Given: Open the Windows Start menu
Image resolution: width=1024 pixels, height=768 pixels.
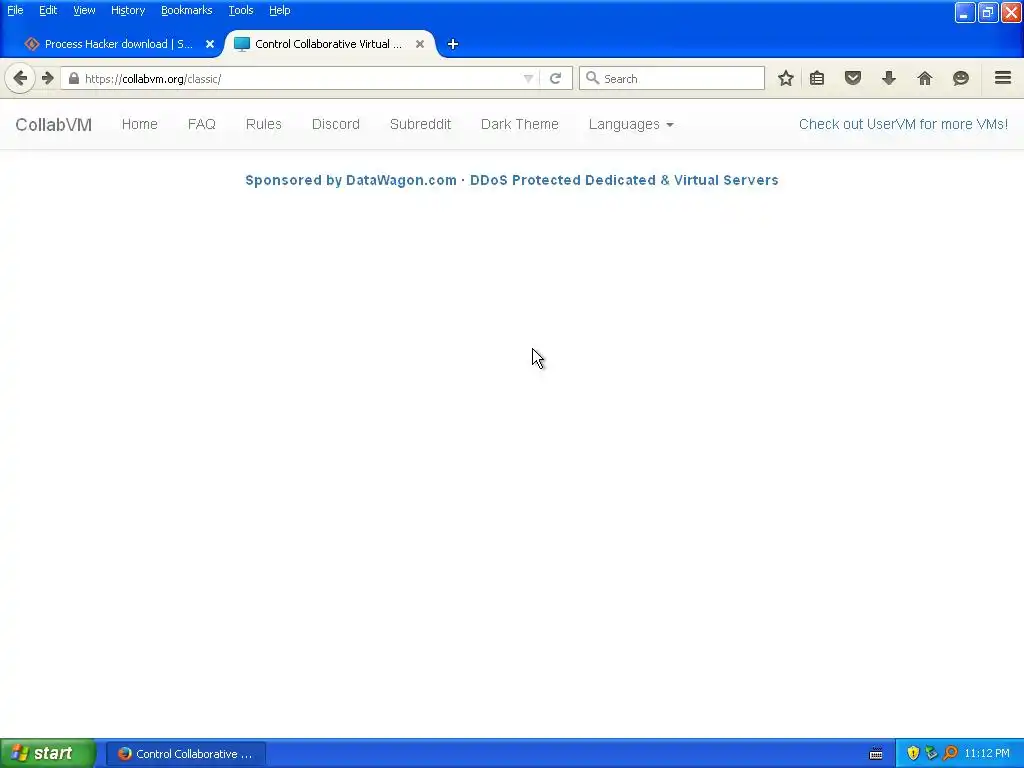Looking at the screenshot, I should tap(48, 754).
